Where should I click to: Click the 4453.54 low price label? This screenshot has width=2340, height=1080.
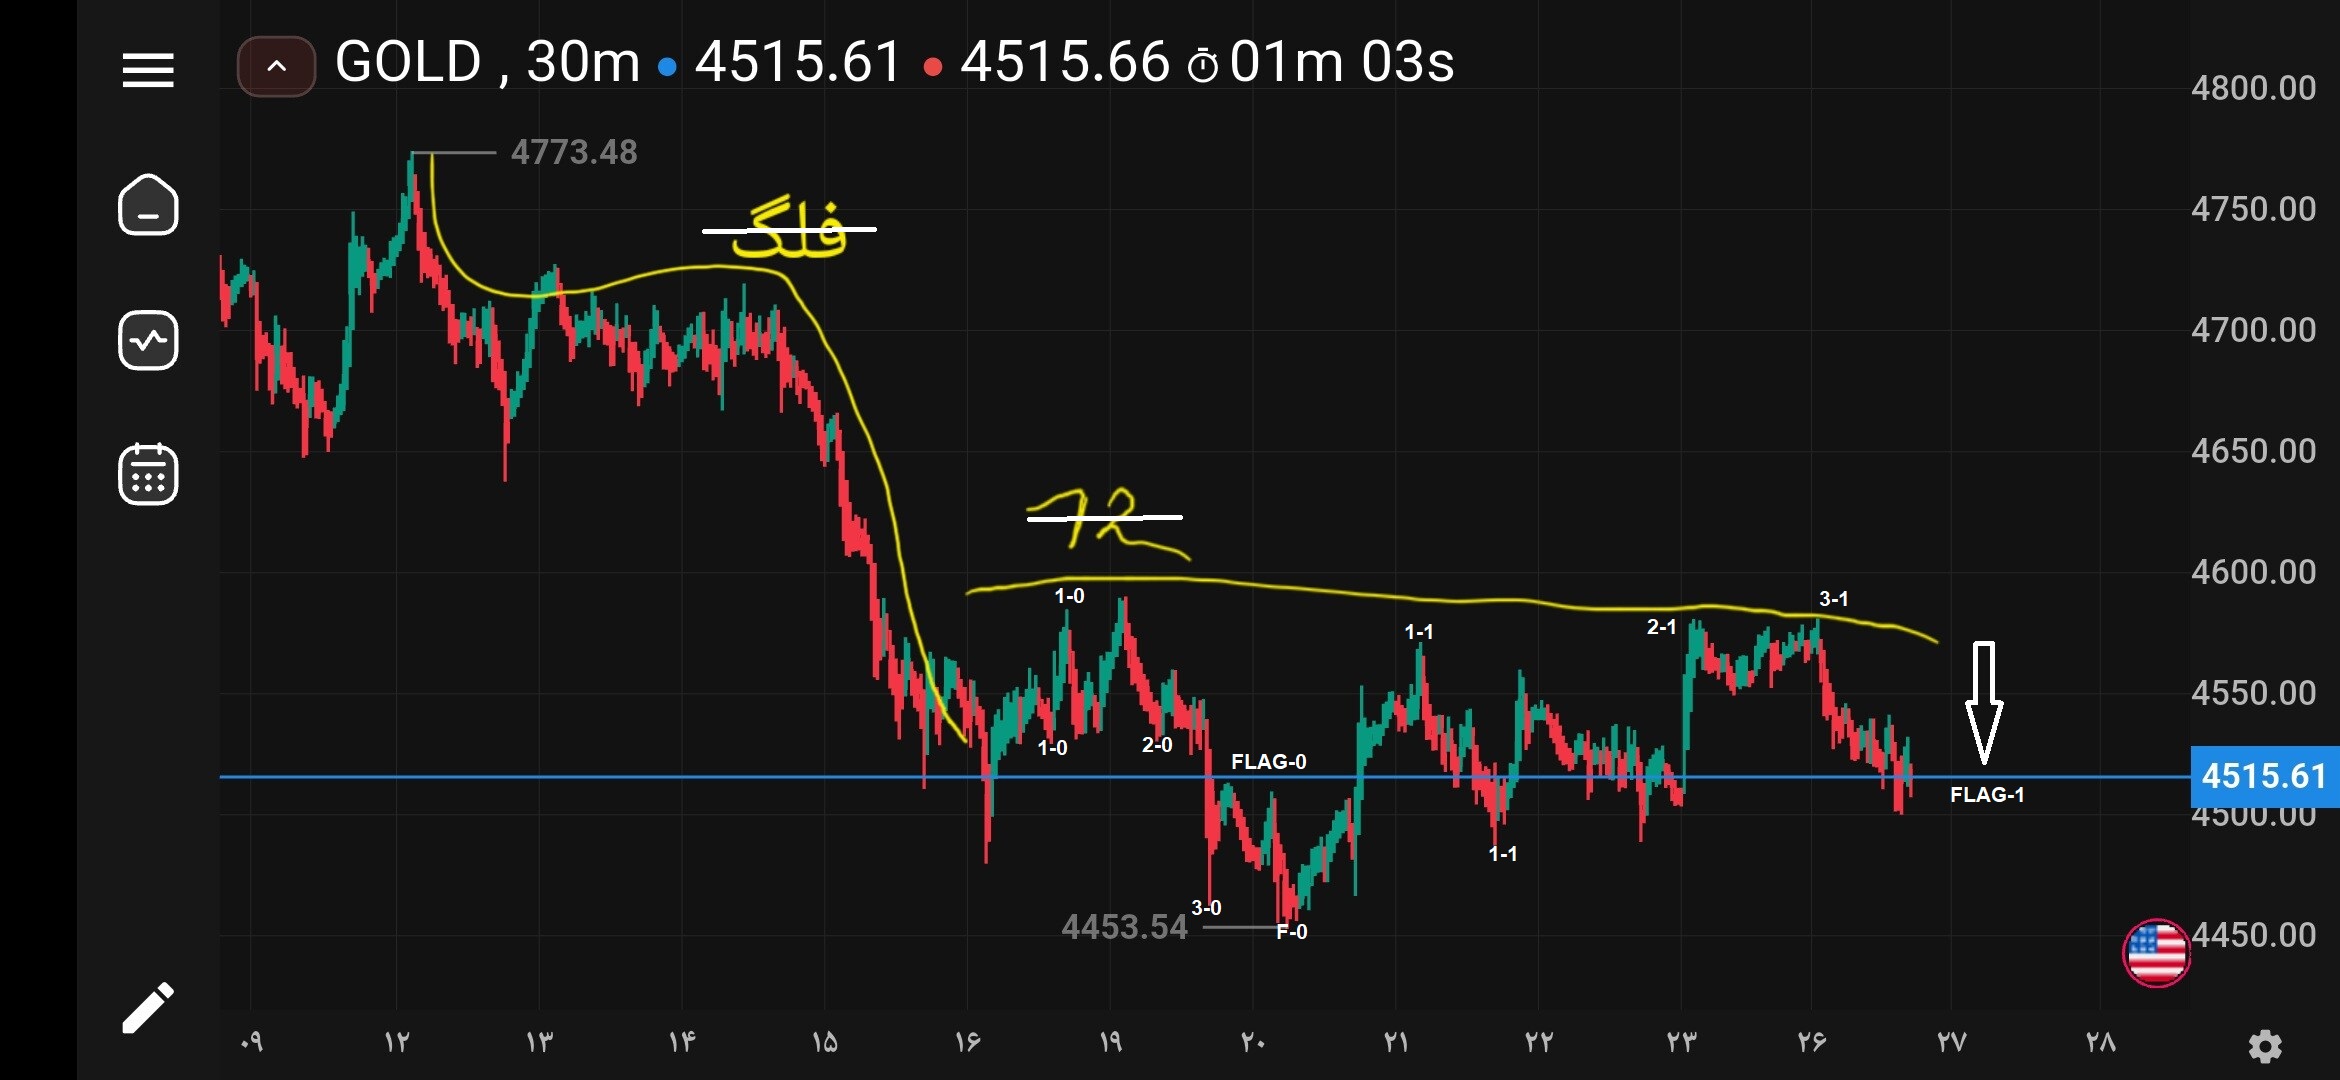pos(1124,927)
